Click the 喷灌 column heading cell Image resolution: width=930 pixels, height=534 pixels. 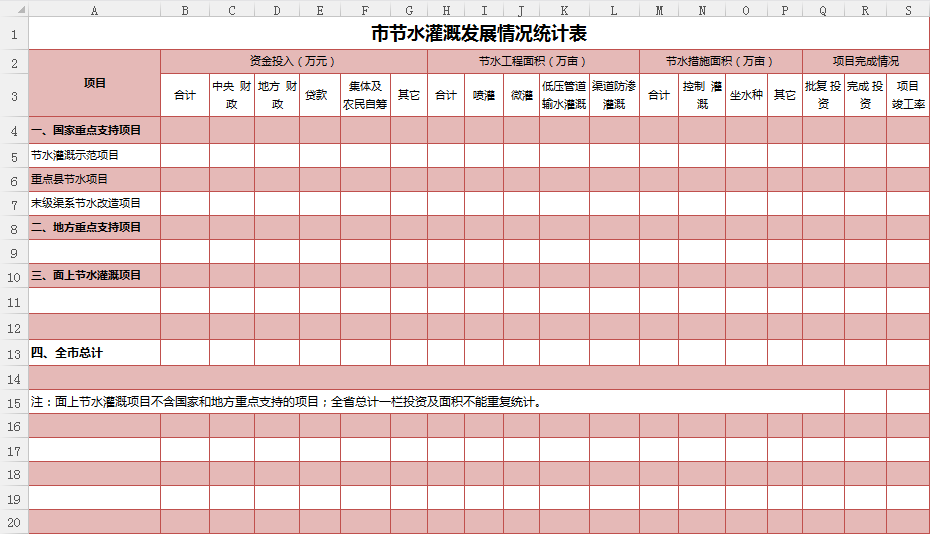[484, 95]
